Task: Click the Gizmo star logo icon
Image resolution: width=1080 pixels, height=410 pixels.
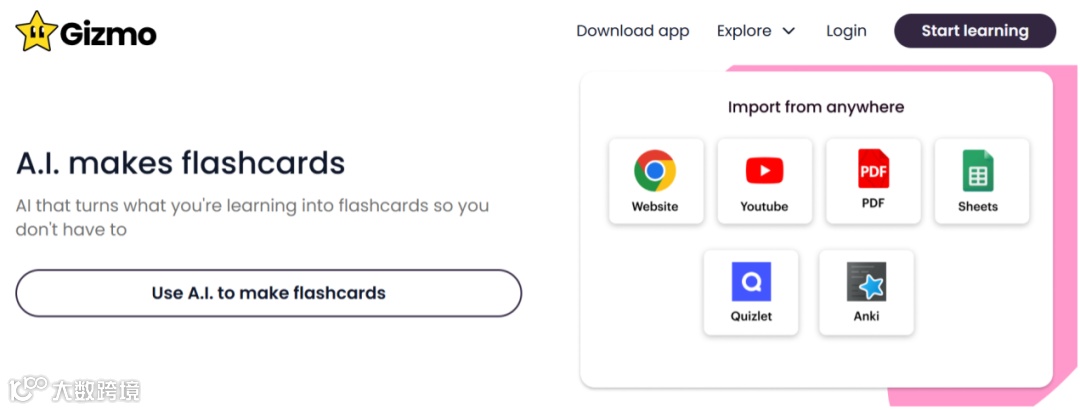Action: click(x=34, y=31)
